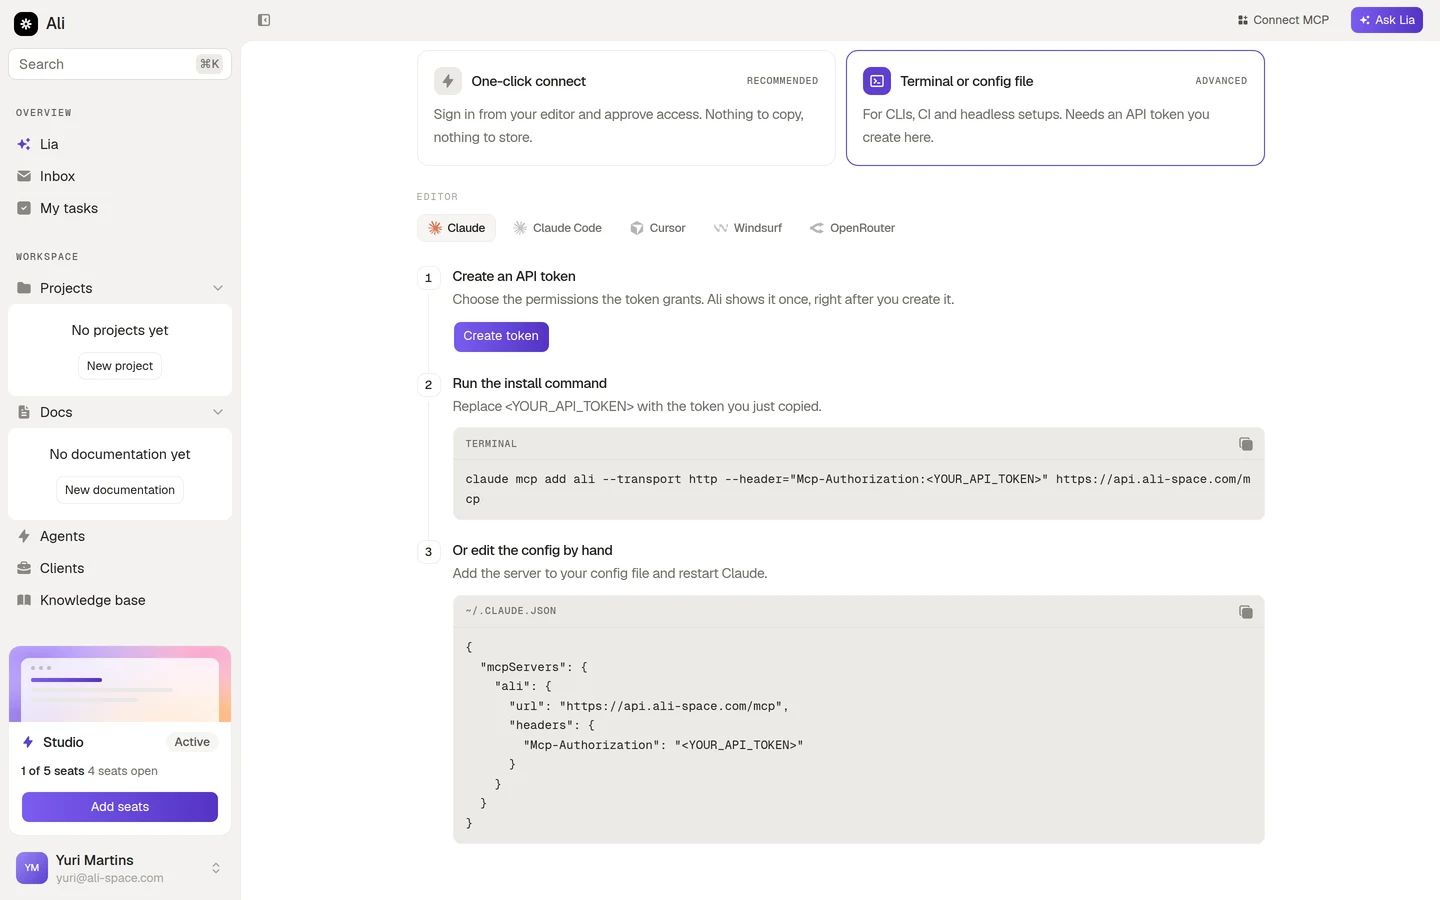Expand the Projects section chevron
The image size is (1440, 900).
coord(218,288)
